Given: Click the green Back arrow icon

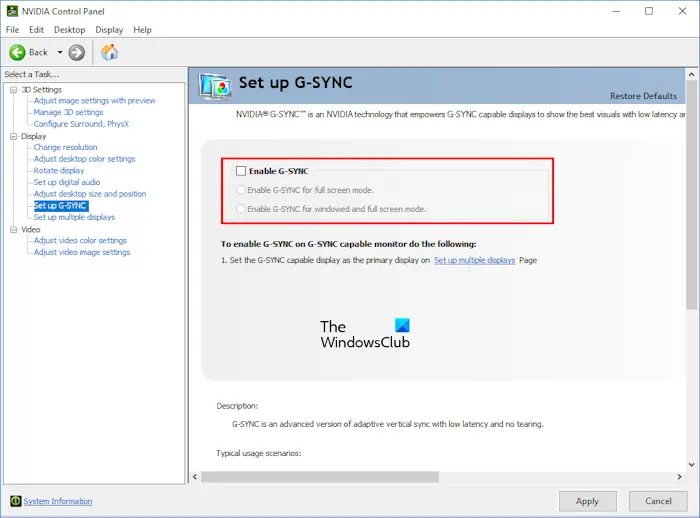Looking at the screenshot, I should tap(17, 53).
